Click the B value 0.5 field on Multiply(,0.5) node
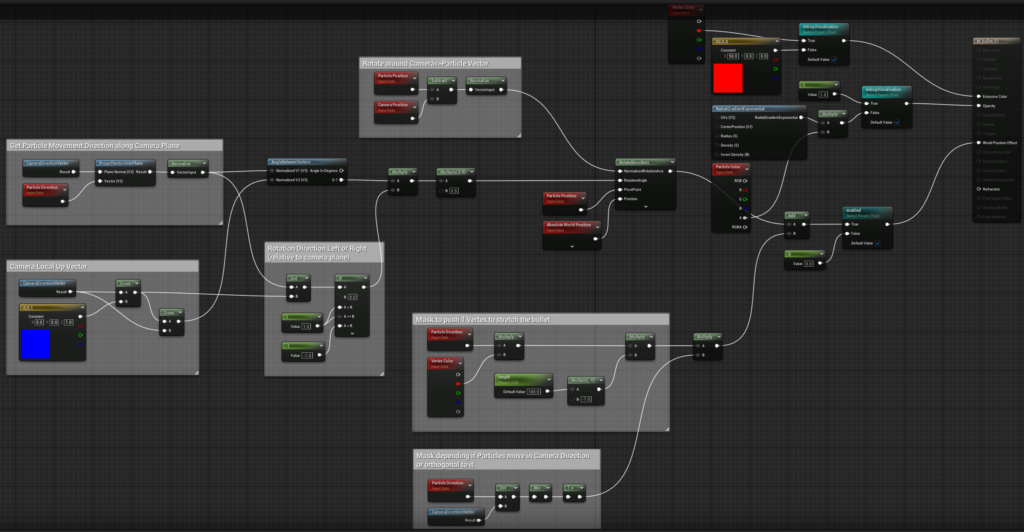This screenshot has height=532, width=1024. tap(454, 191)
